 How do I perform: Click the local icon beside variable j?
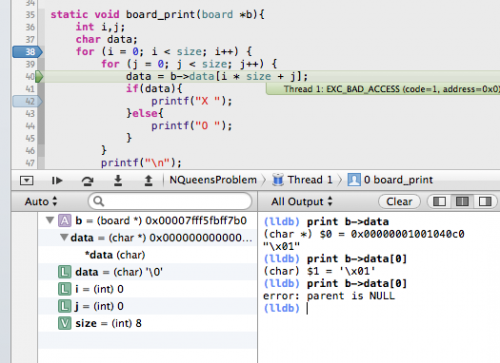65,306
